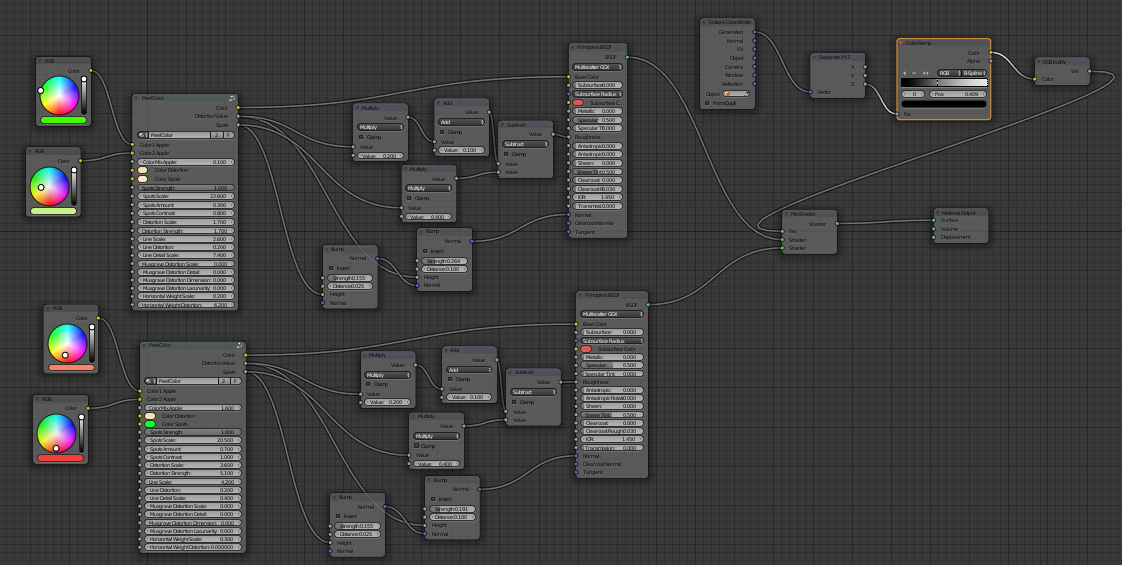Collapse the Material Output node
Screen dimensions: 1122x565
coord(938,212)
